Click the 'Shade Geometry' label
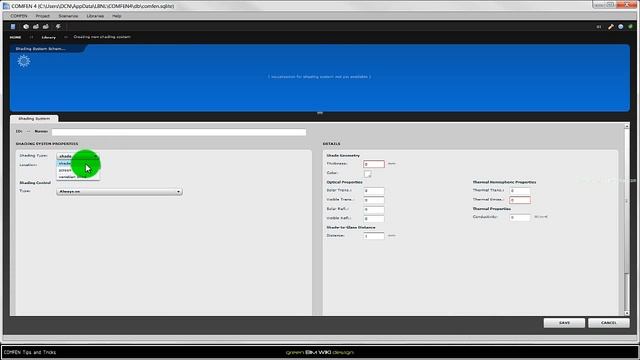The height and width of the screenshot is (360, 640). (x=343, y=156)
